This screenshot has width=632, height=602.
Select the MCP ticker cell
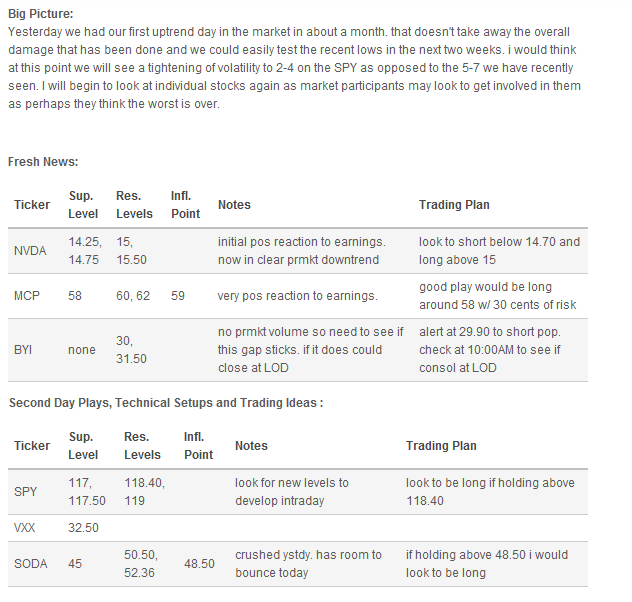[28, 297]
